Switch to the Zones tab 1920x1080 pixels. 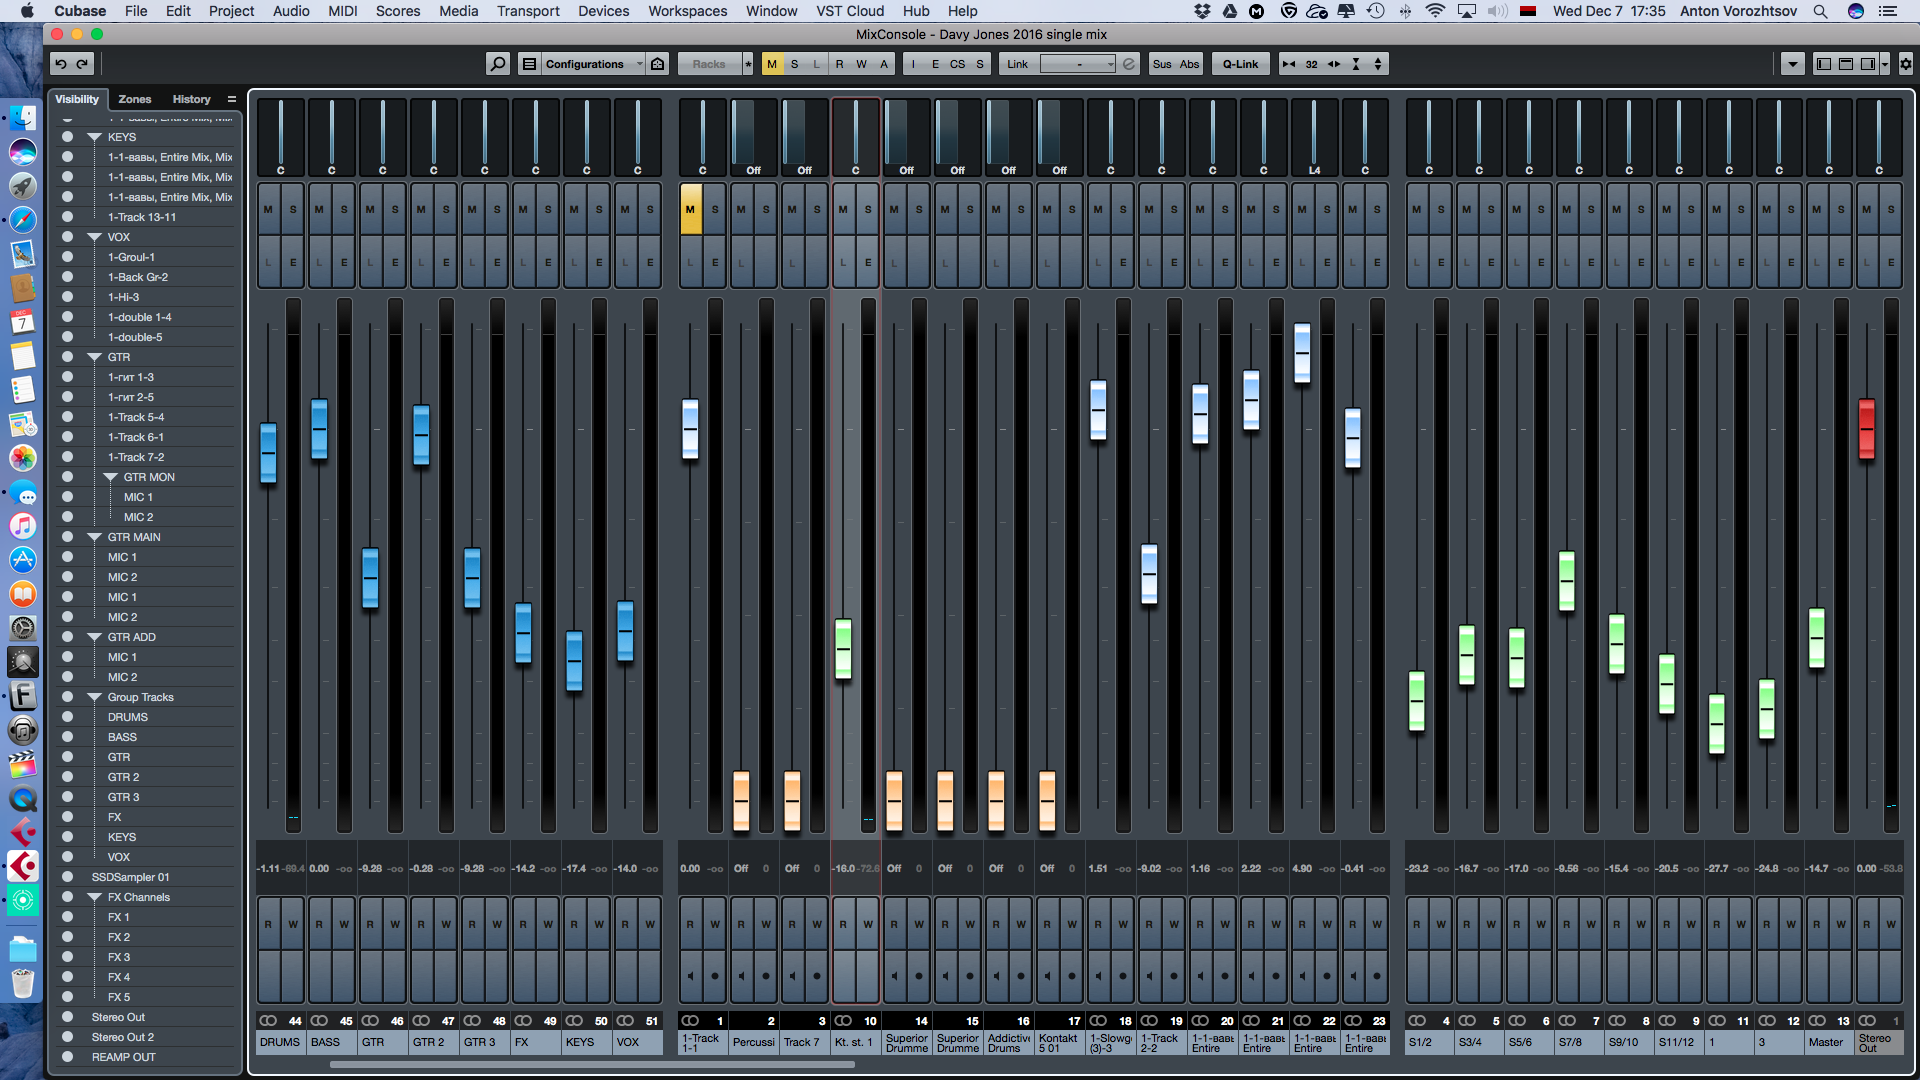pyautogui.click(x=135, y=99)
